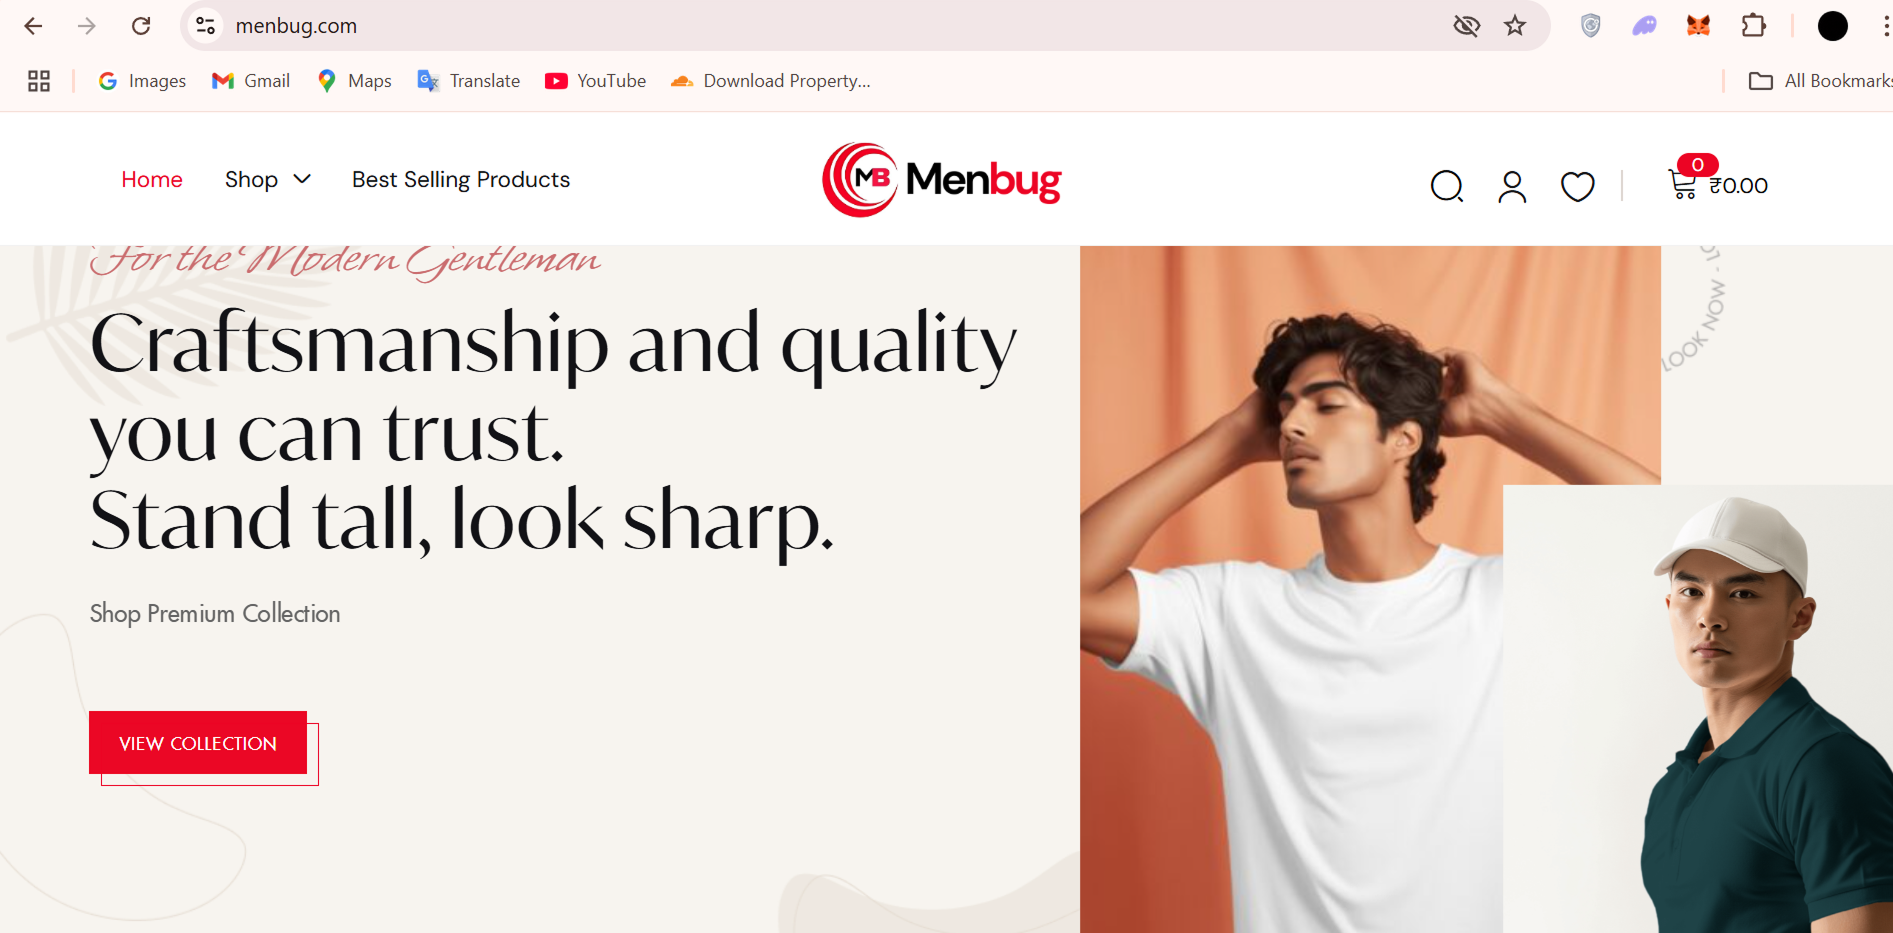
Task: Click the VIEW COLLECTION button
Action: 198,743
